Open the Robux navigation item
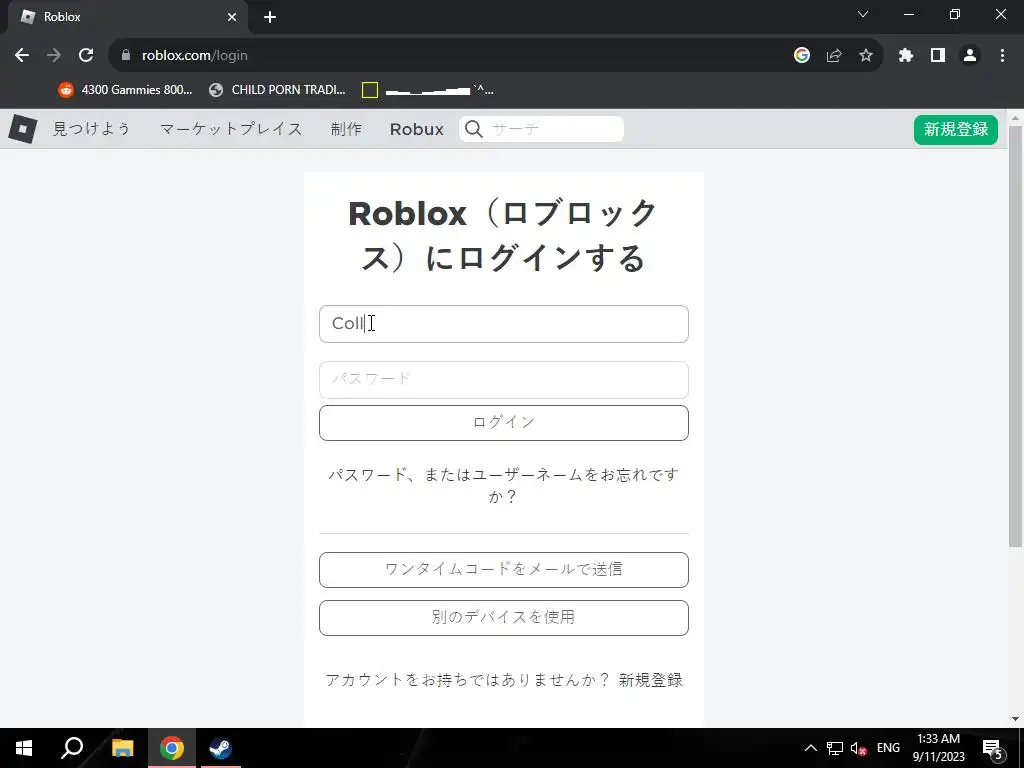Viewport: 1024px width, 768px height. point(417,129)
